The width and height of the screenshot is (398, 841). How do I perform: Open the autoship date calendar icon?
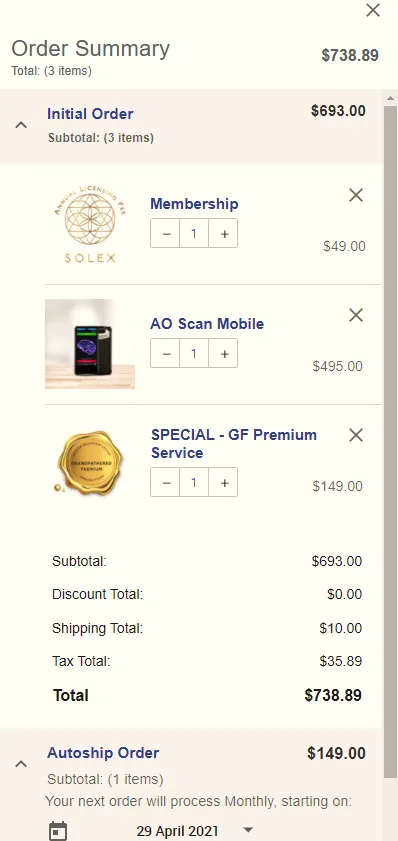click(x=58, y=831)
